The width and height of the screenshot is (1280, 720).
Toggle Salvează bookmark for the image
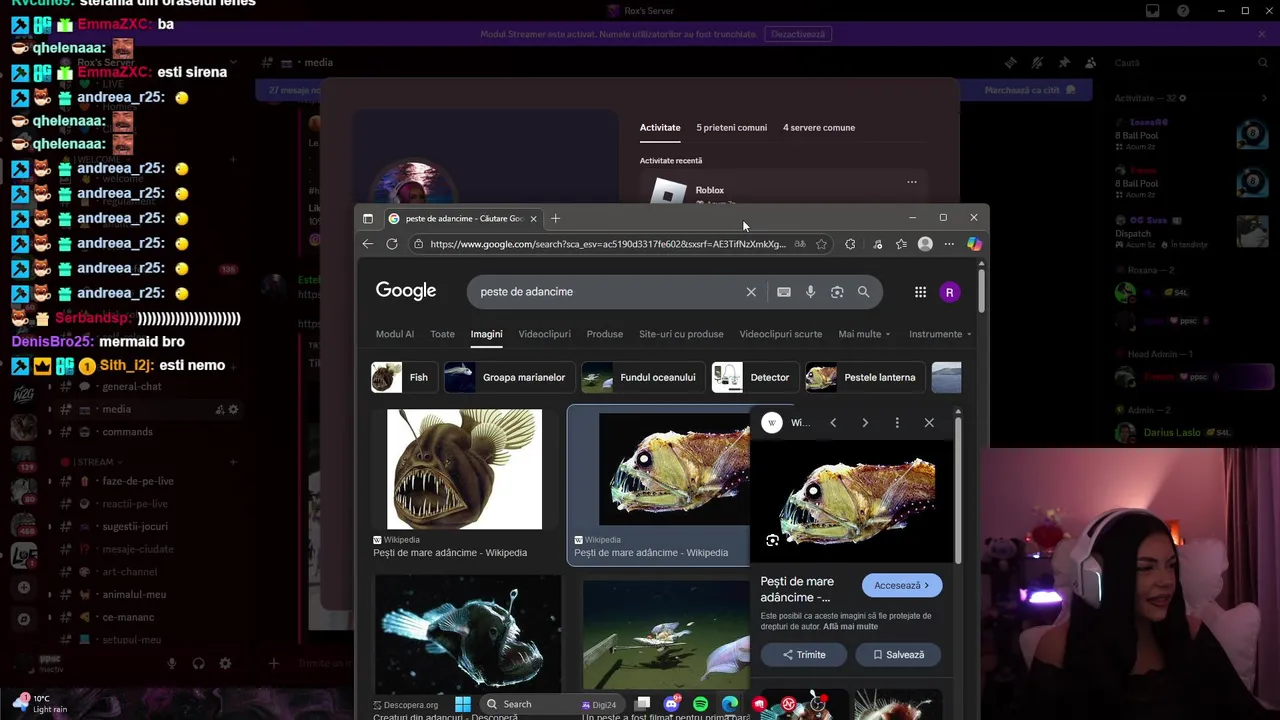(x=898, y=655)
